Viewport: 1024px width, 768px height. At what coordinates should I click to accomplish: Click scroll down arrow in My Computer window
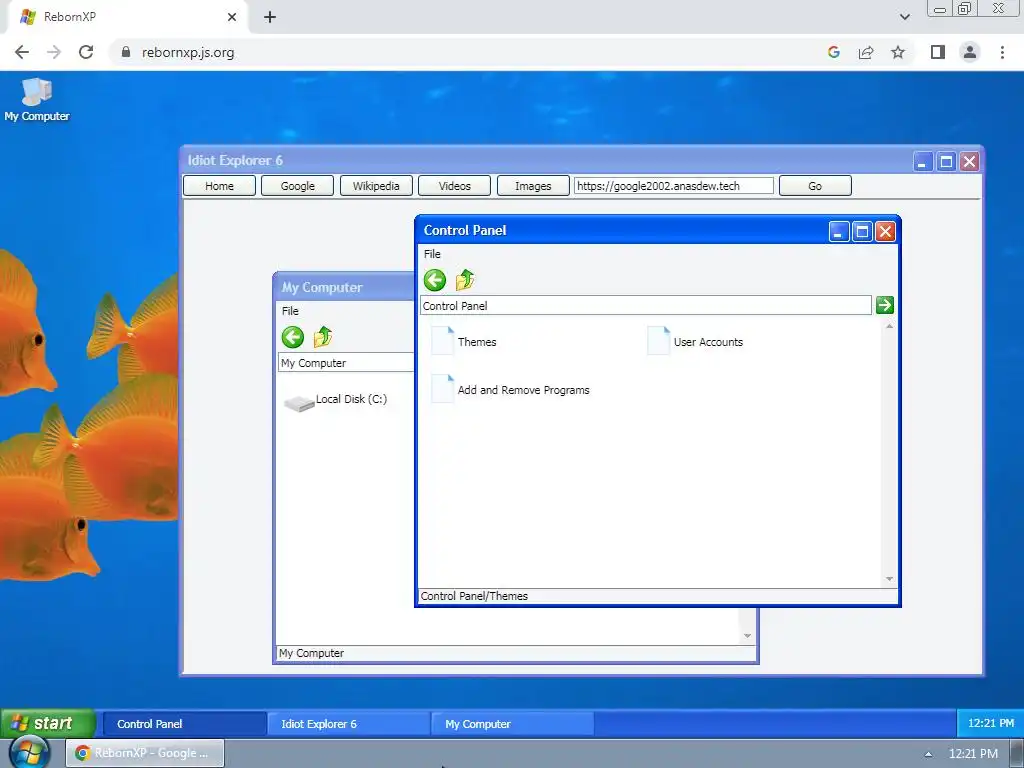(747, 636)
